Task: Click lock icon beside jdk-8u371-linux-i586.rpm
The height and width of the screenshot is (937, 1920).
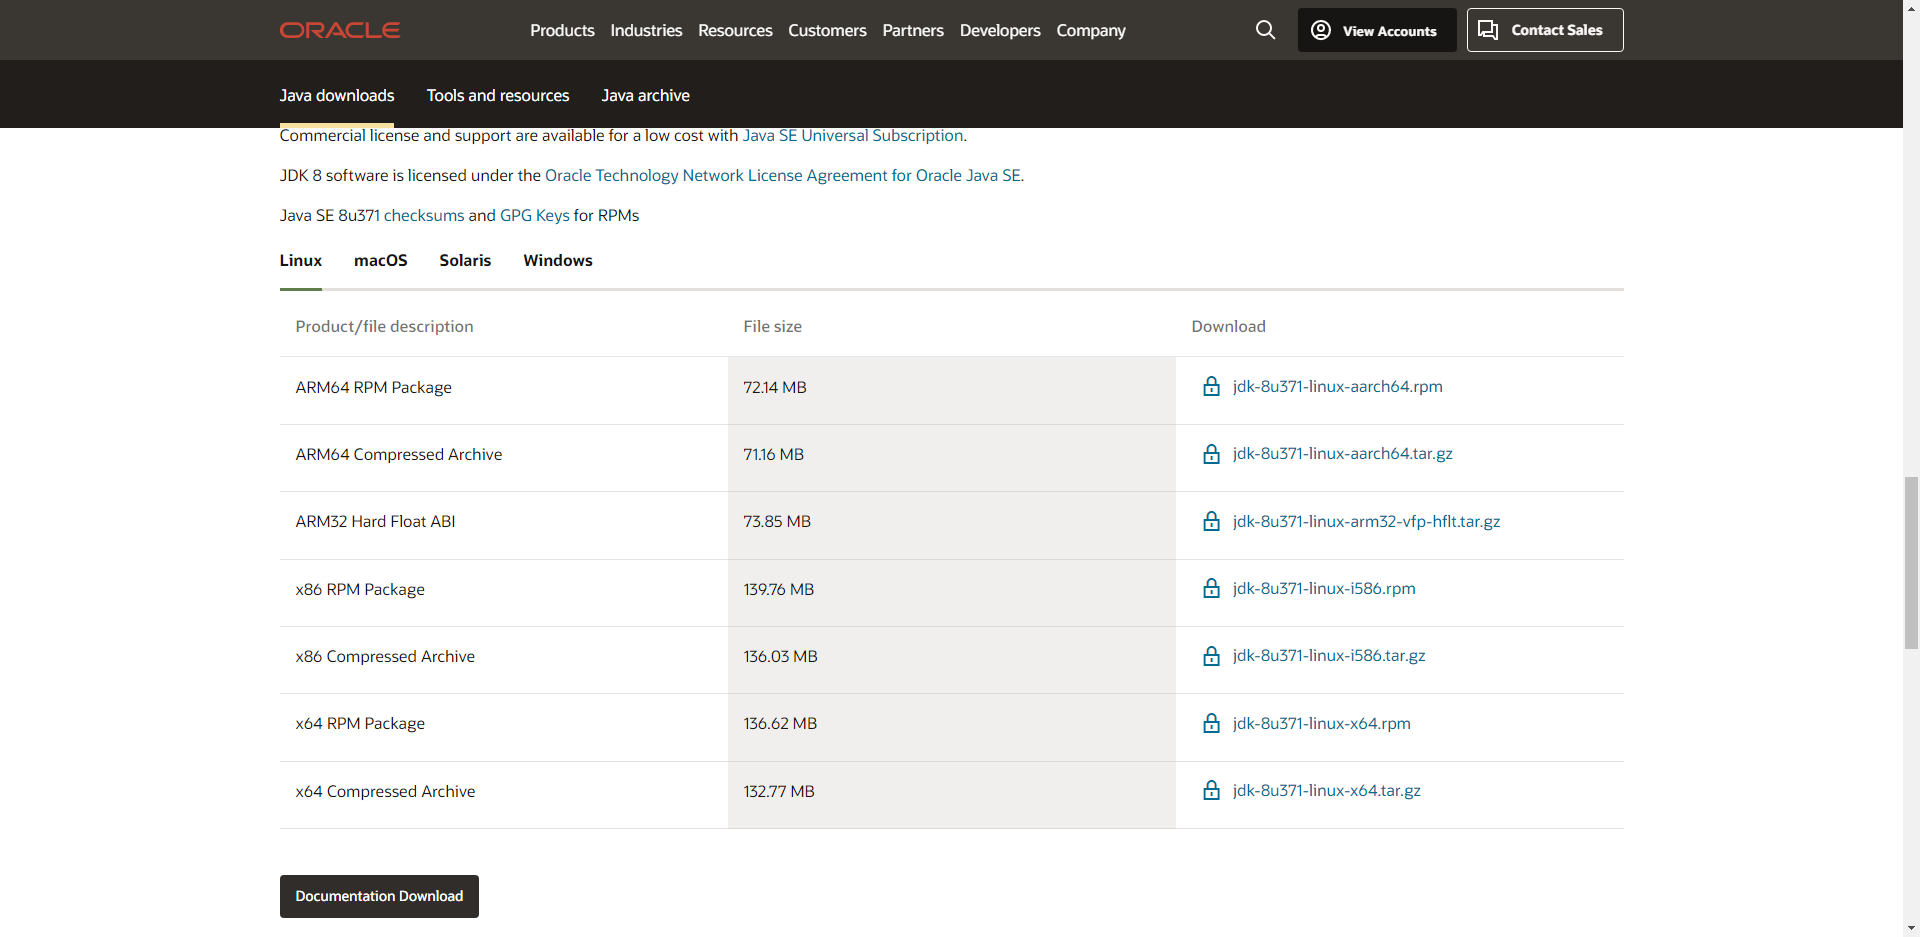Action: click(1211, 588)
